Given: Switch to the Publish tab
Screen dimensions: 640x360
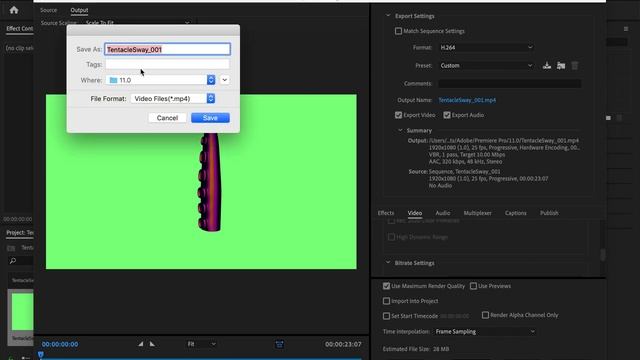Looking at the screenshot, I should (x=549, y=213).
